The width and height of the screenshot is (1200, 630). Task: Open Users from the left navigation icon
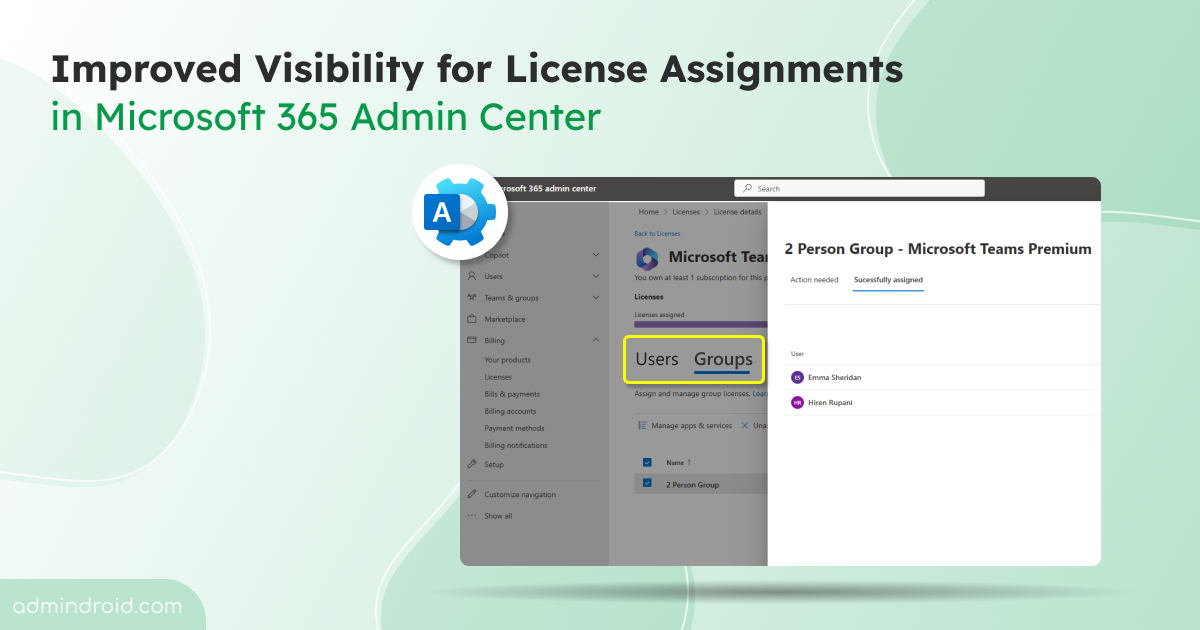470,275
